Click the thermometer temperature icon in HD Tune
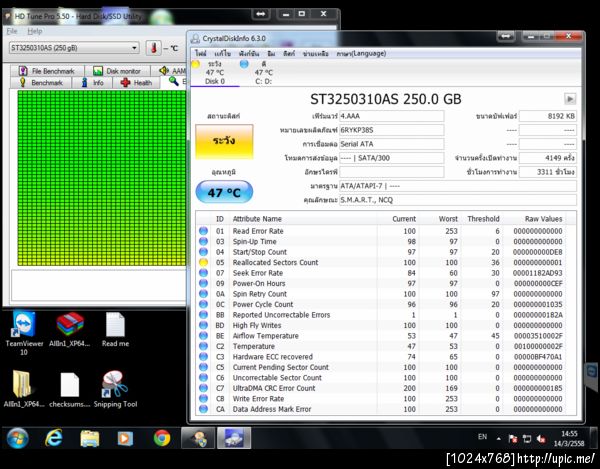The width and height of the screenshot is (600, 469). point(153,48)
